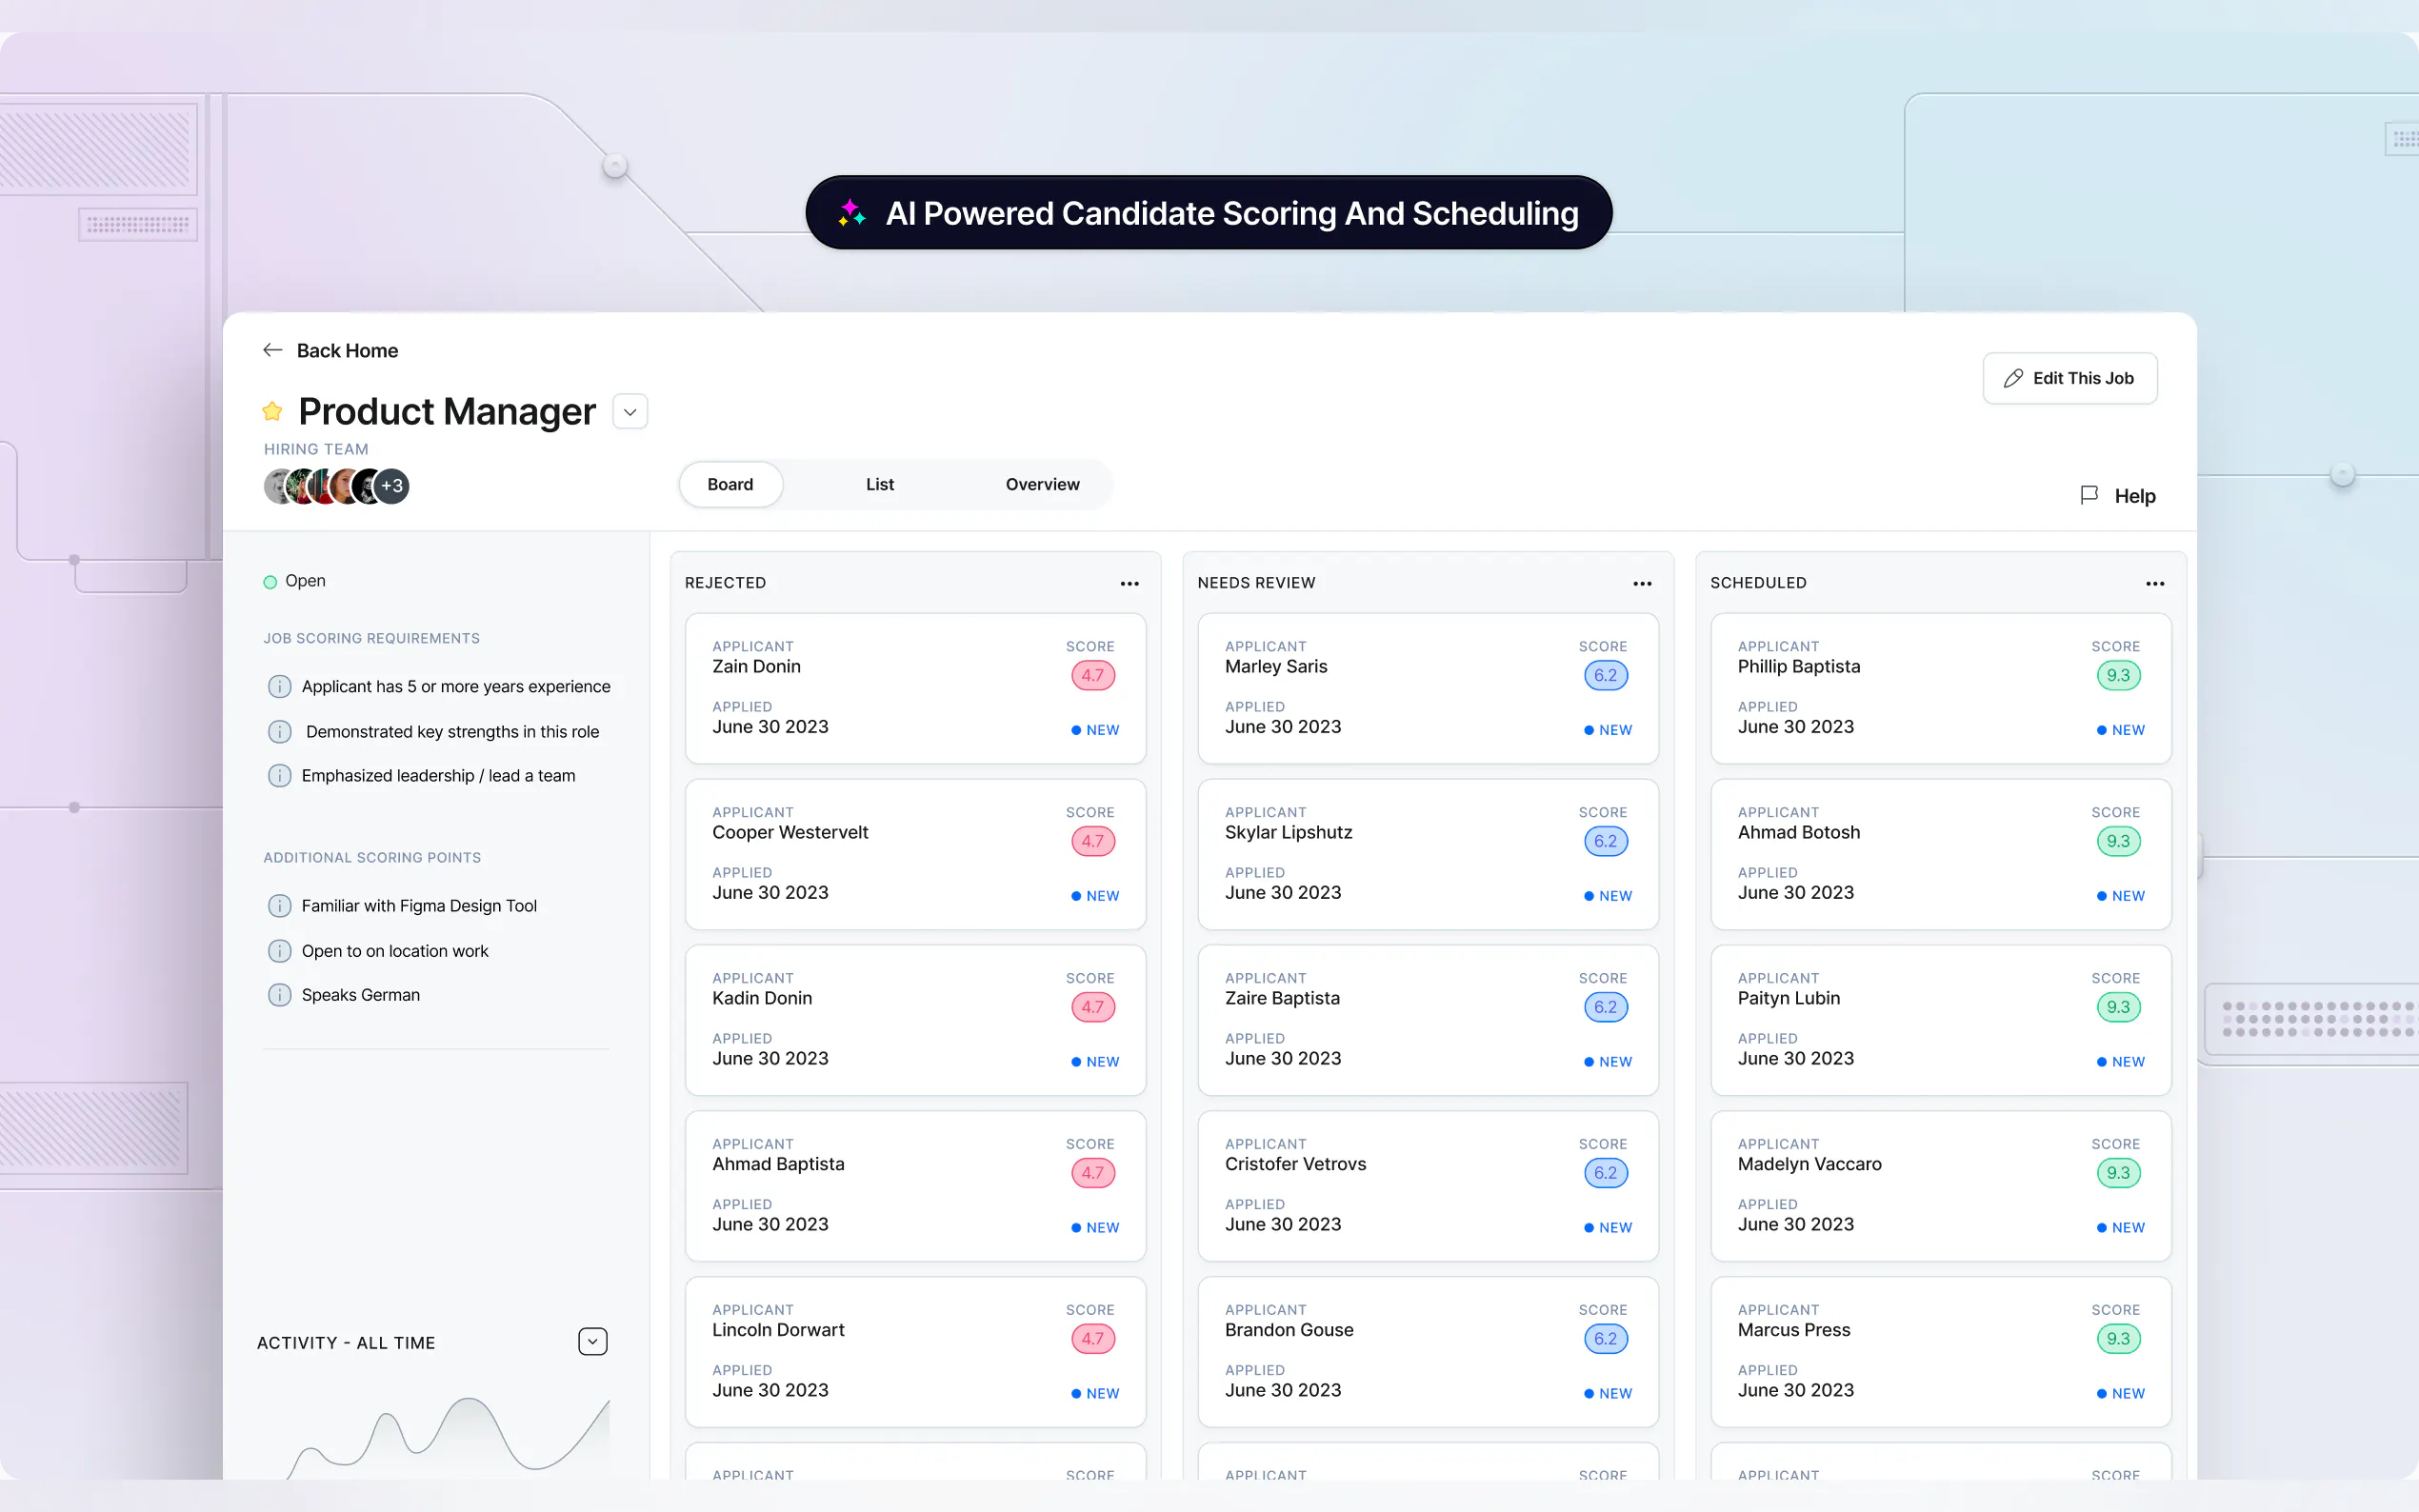Image resolution: width=2419 pixels, height=1512 pixels.
Task: Open the Scheduled column three-dot menu
Action: pyautogui.click(x=2155, y=583)
